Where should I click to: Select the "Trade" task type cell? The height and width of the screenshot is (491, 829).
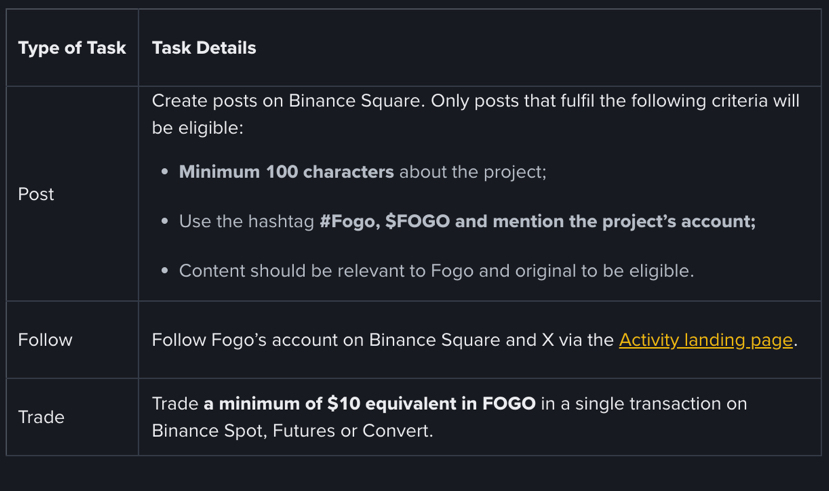click(41, 417)
